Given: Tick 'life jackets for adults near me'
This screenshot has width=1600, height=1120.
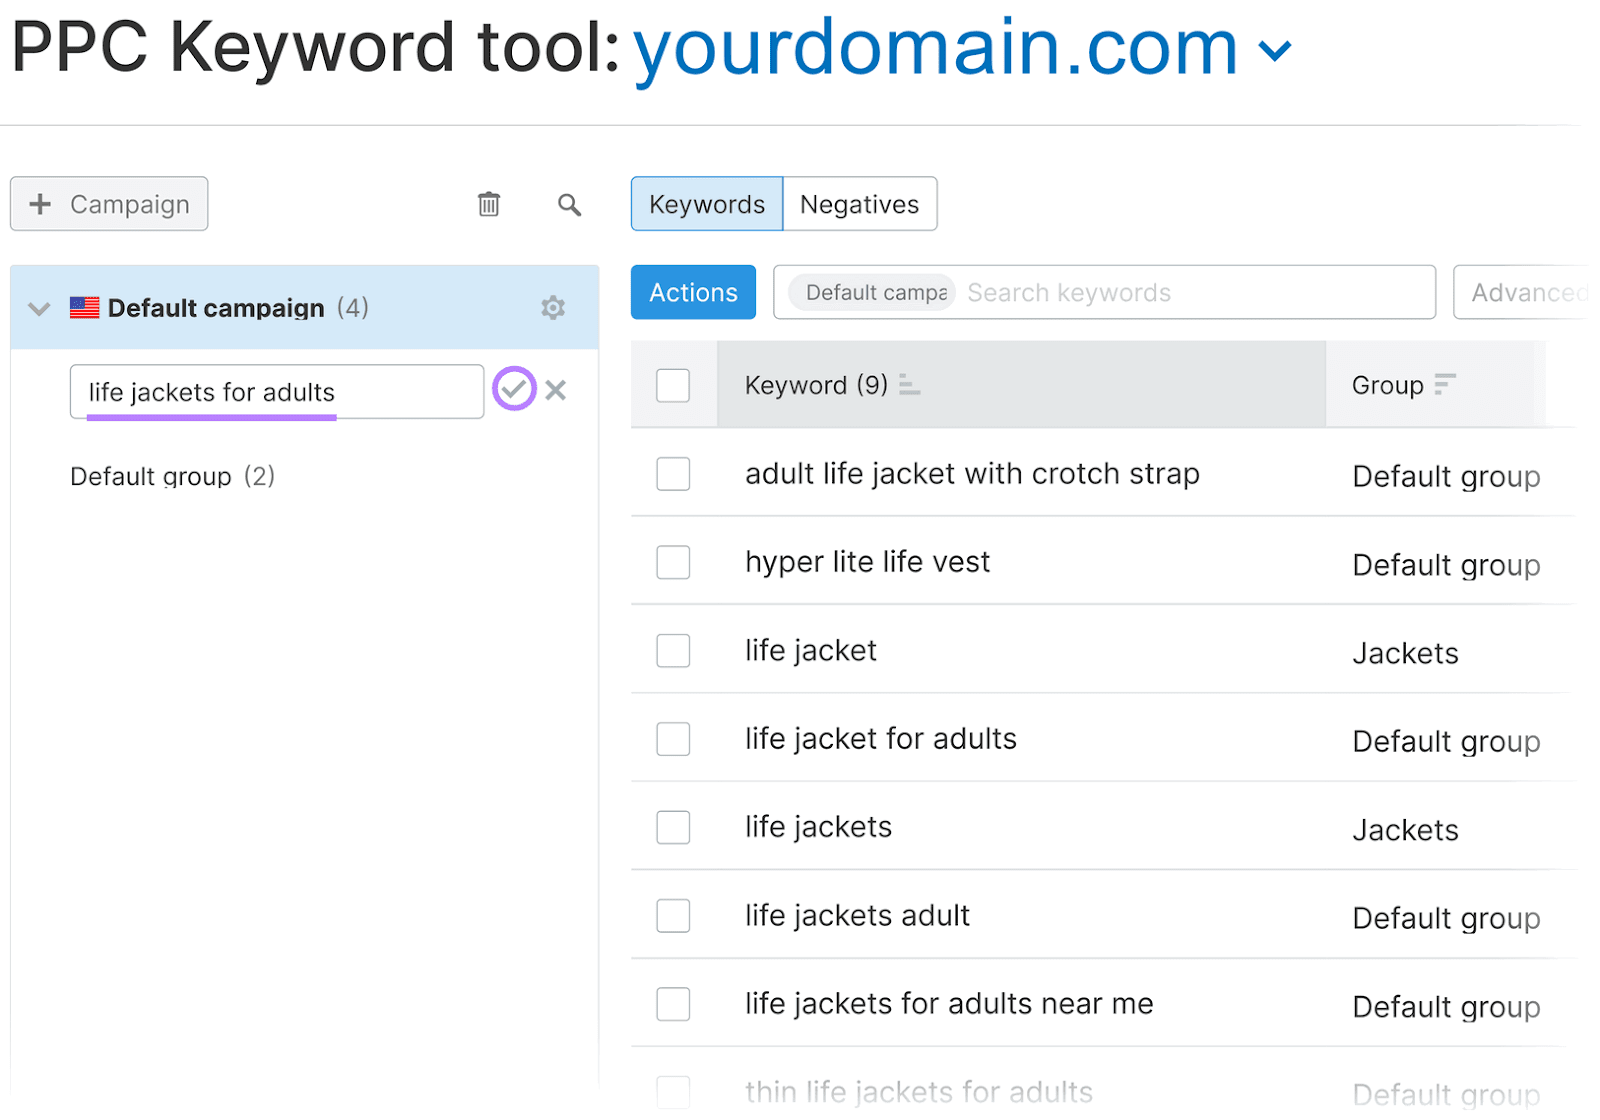Looking at the screenshot, I should (673, 1004).
